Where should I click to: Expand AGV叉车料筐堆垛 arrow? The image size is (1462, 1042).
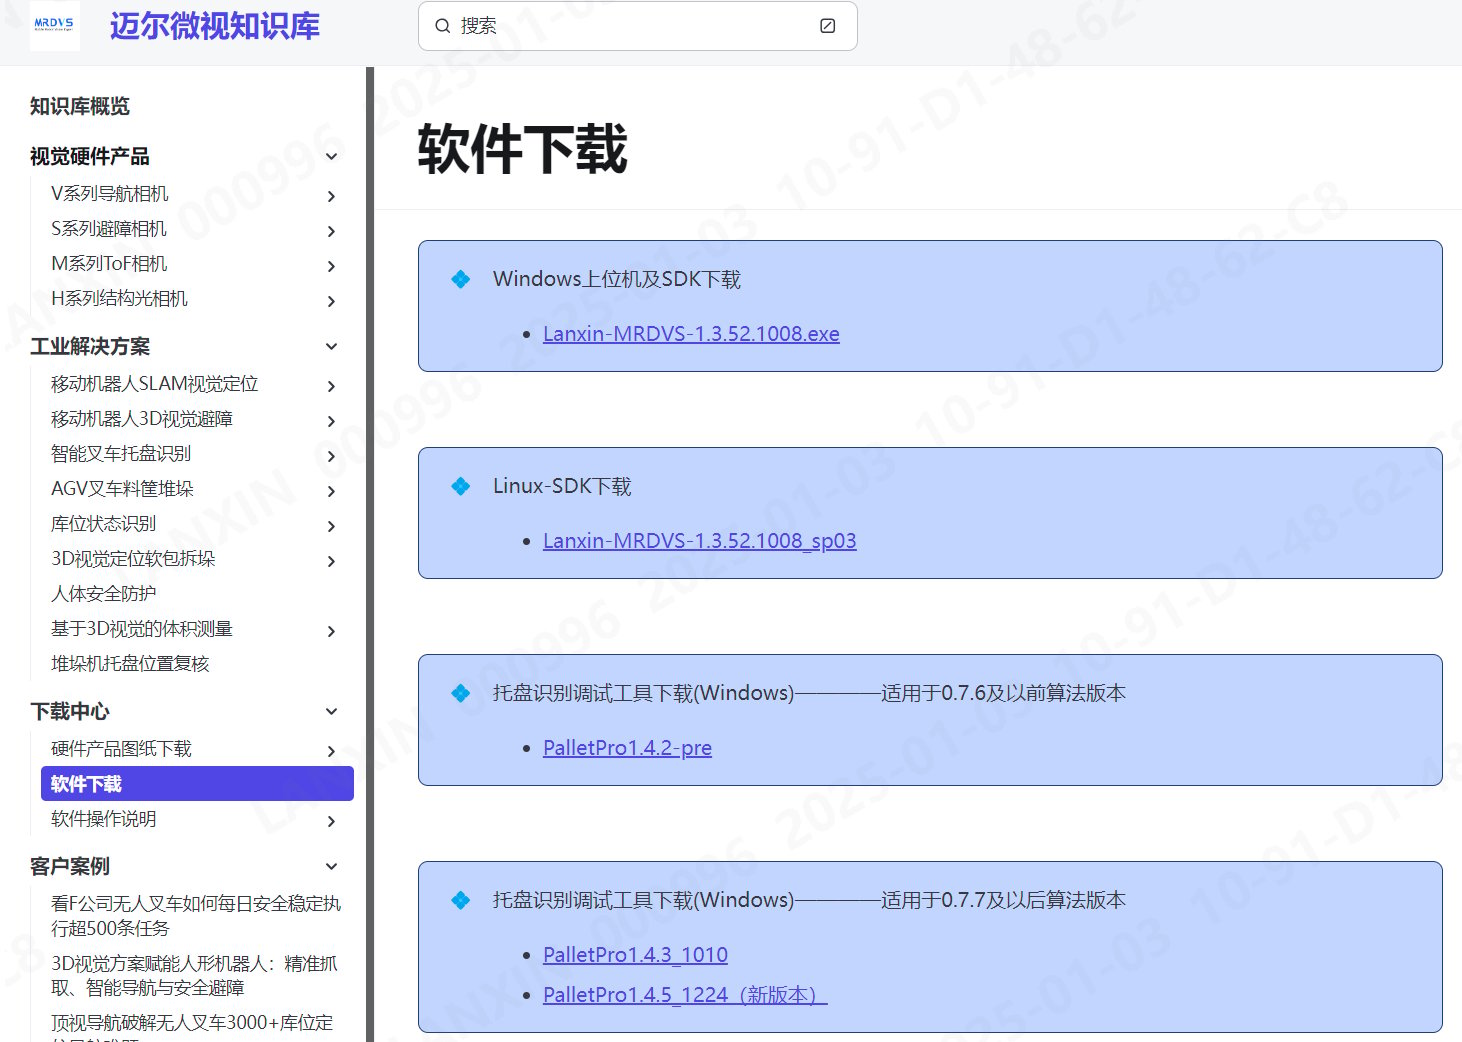(332, 491)
